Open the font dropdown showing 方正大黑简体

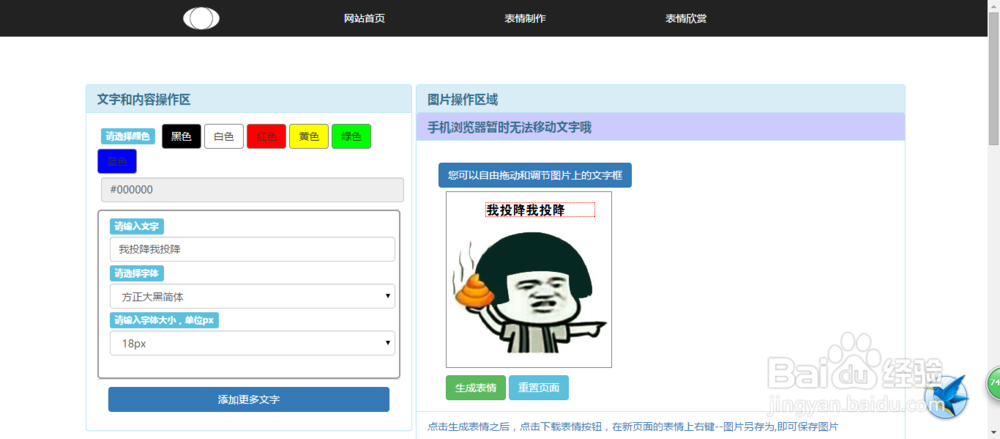coord(253,296)
